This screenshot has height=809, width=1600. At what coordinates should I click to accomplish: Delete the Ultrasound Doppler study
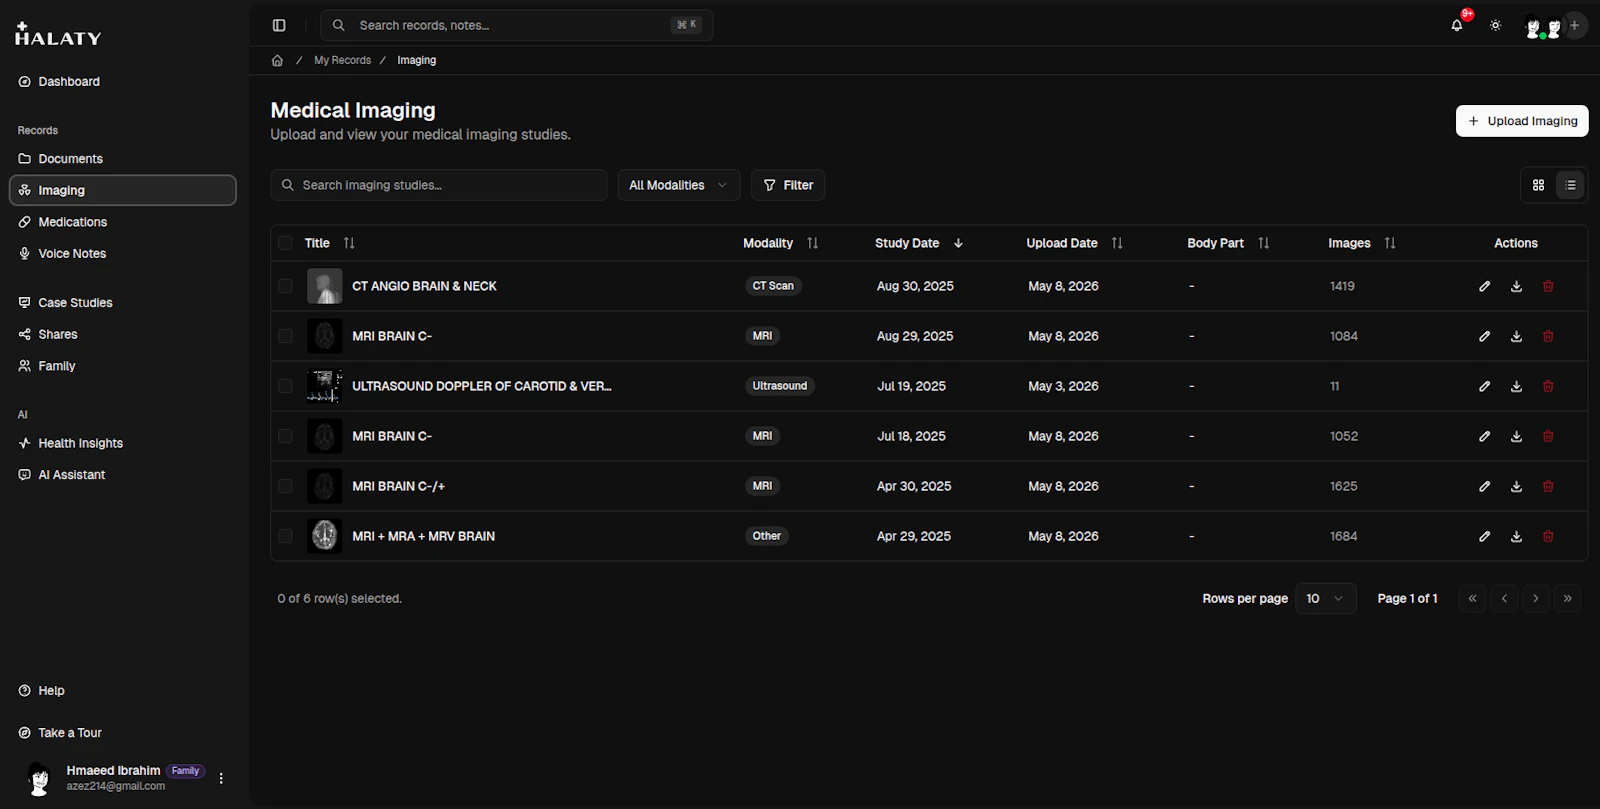[x=1548, y=386]
